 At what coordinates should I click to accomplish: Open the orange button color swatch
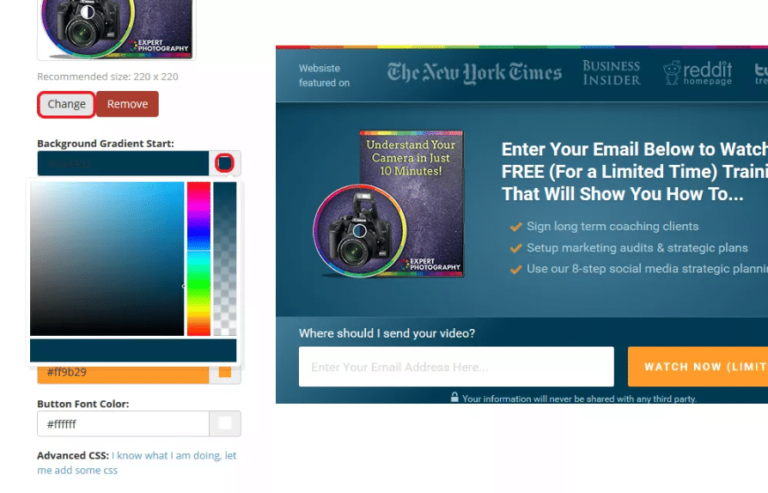pyautogui.click(x=225, y=375)
